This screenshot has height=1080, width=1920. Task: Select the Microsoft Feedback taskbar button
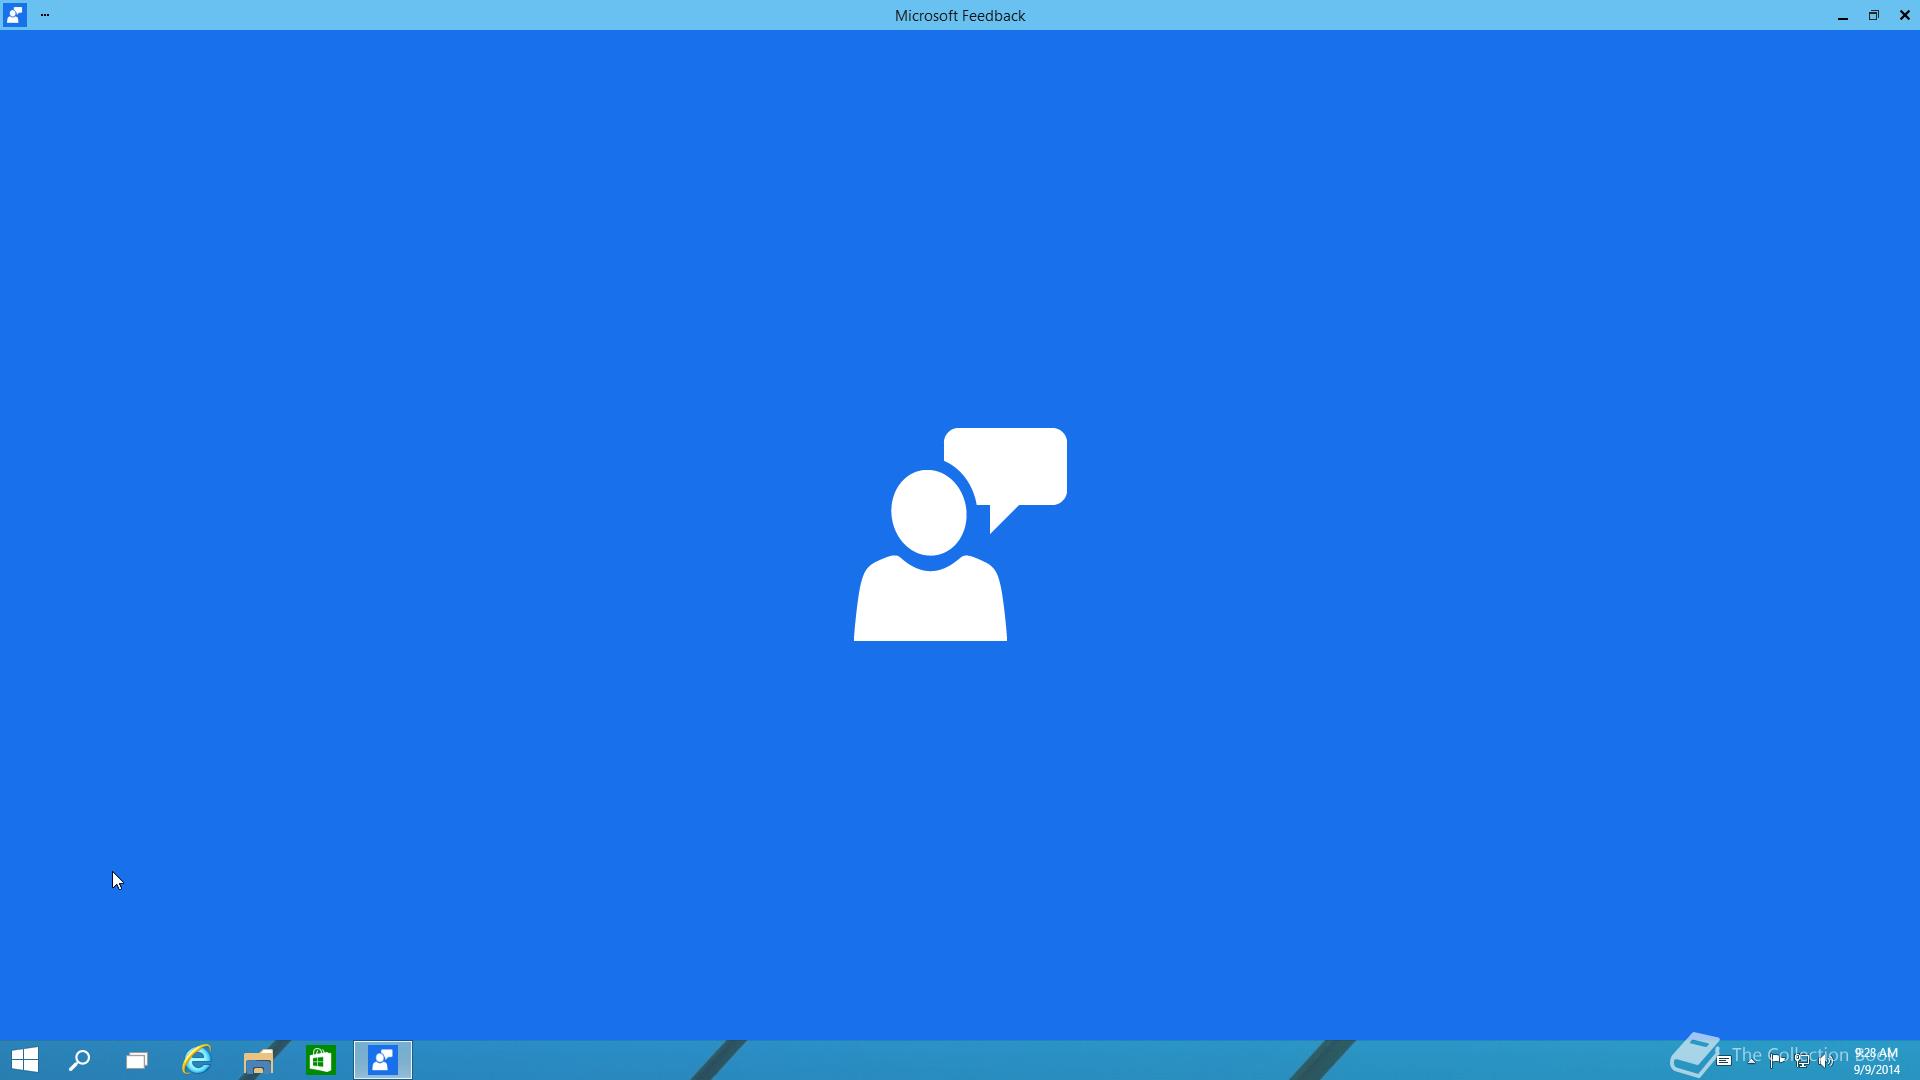(x=383, y=1060)
